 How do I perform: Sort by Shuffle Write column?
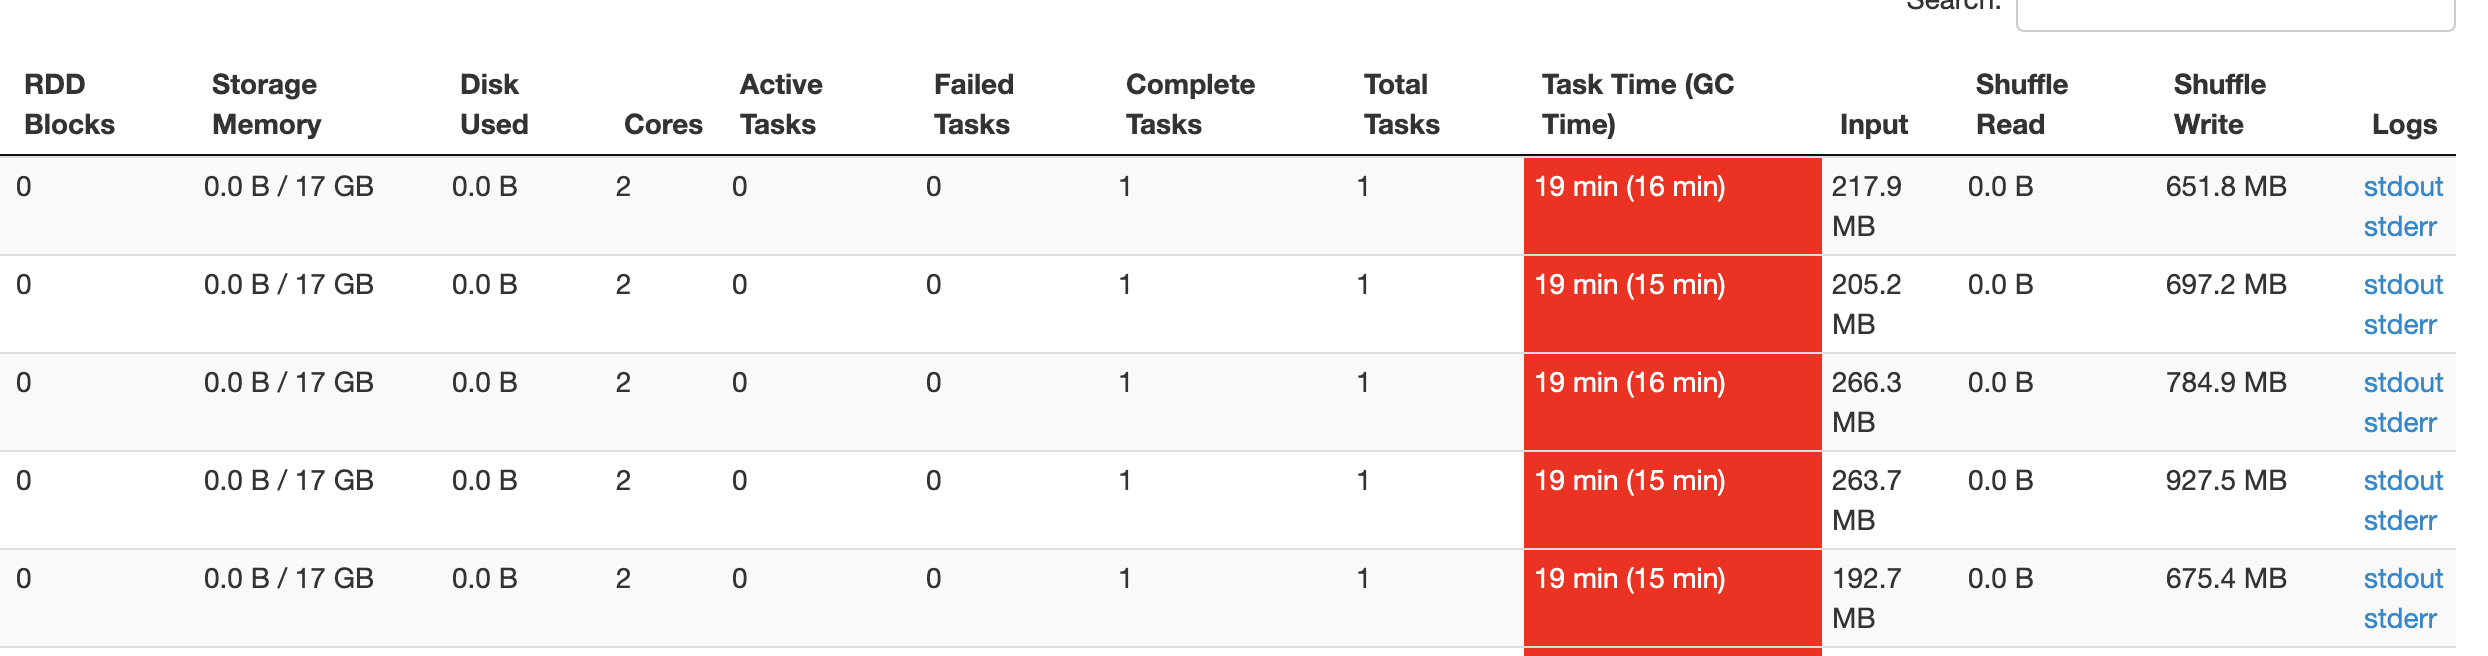pos(2219,104)
